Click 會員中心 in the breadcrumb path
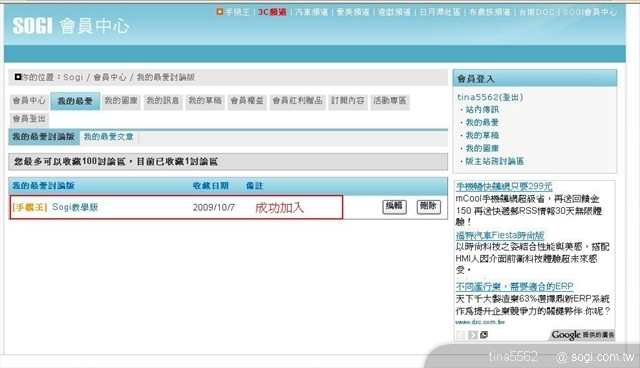 click(x=110, y=77)
